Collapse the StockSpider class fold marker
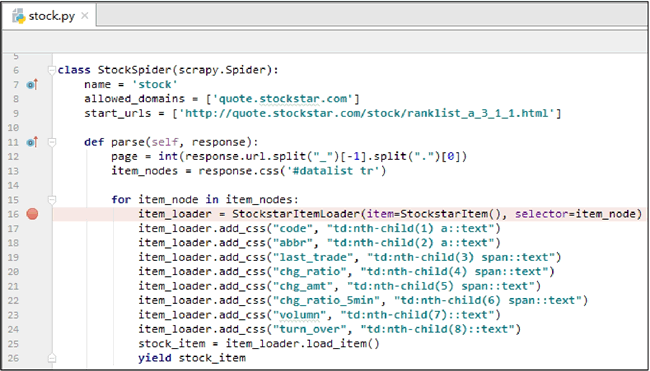 [x=51, y=70]
